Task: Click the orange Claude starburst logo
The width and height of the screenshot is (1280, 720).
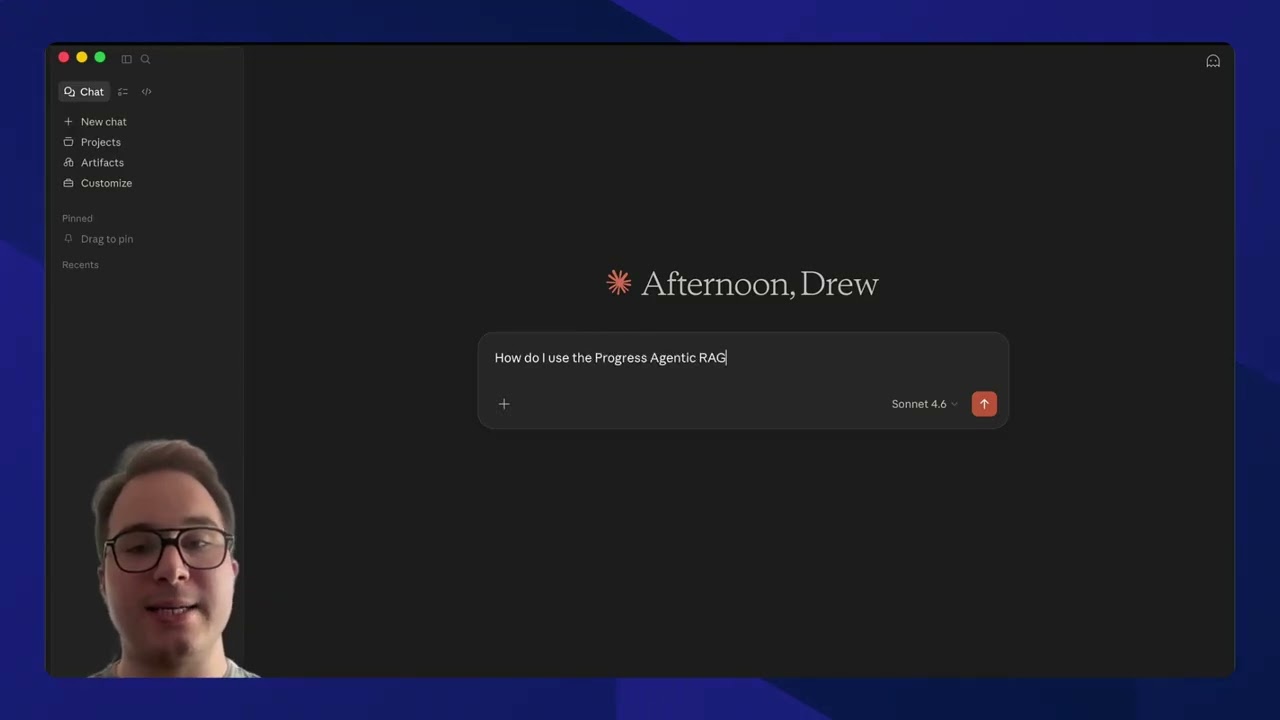Action: pyautogui.click(x=619, y=283)
